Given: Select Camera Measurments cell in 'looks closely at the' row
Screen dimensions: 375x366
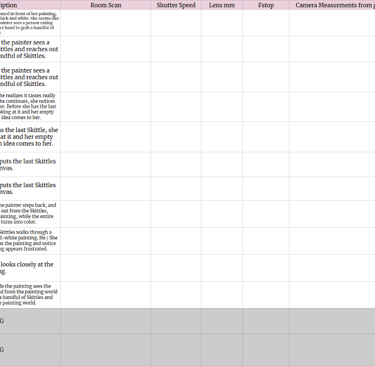Looking at the screenshot, I should [x=332, y=268].
